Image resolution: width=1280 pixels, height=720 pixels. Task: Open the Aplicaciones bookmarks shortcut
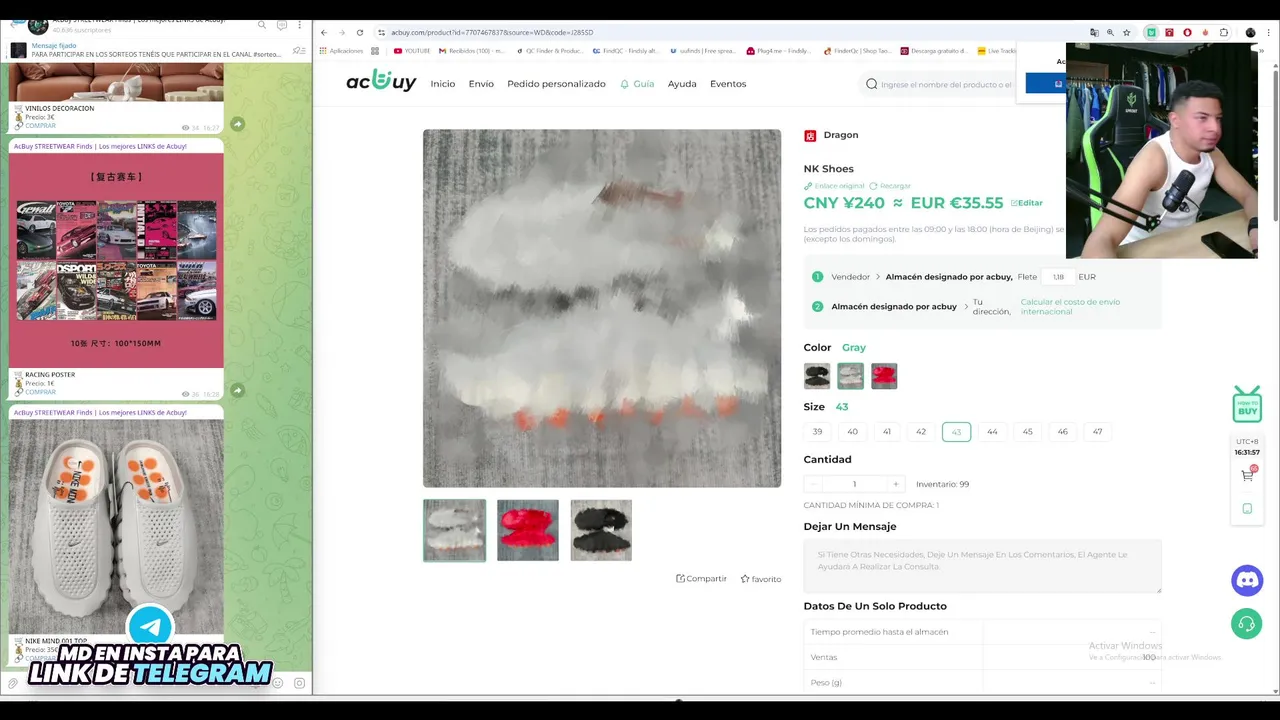pos(341,51)
